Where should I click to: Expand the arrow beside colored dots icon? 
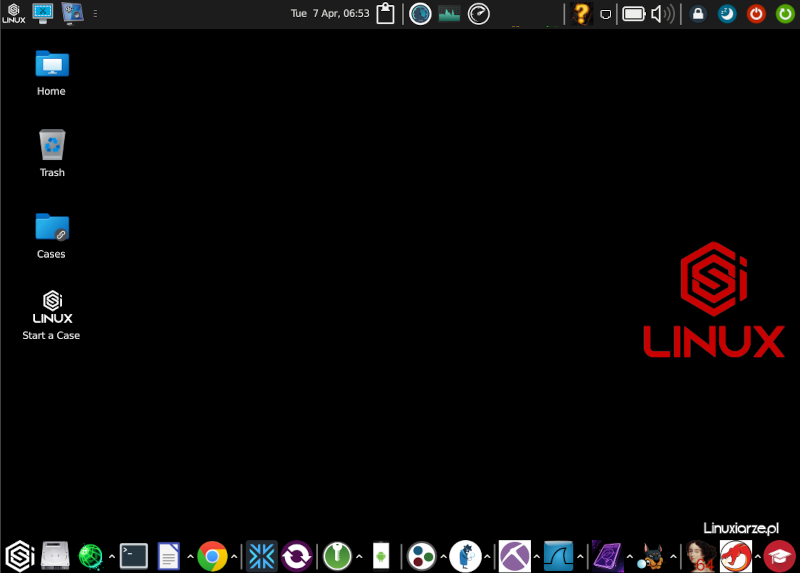(443, 556)
